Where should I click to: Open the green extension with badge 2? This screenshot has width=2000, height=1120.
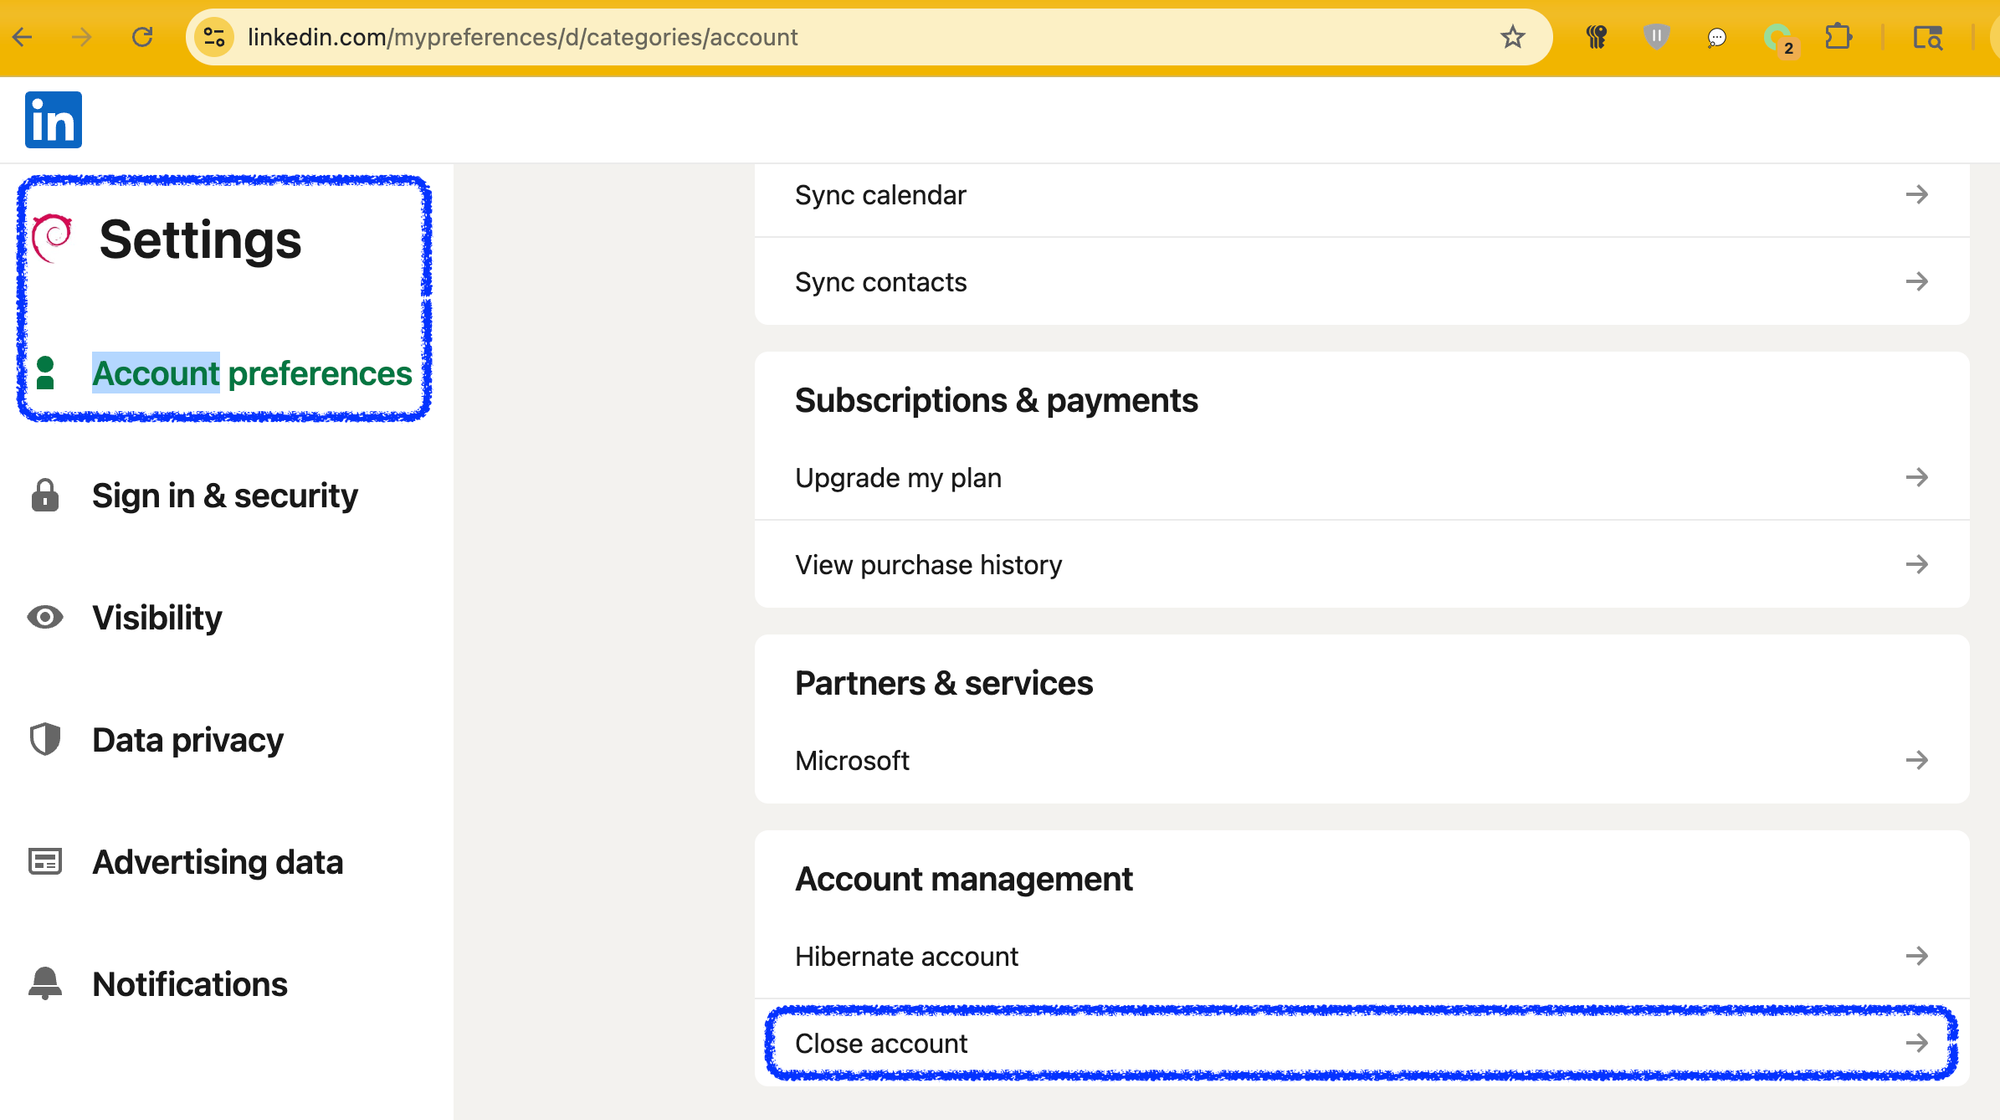point(1779,39)
